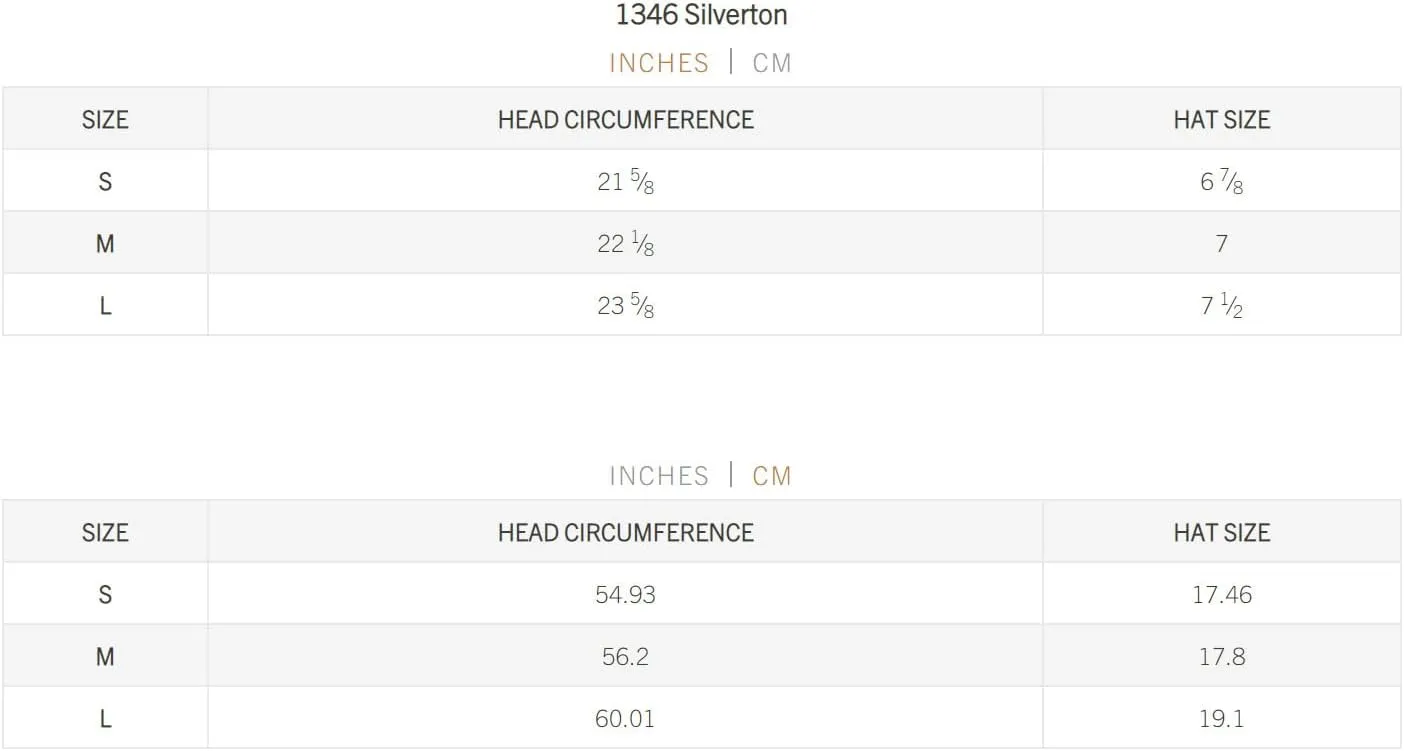Select the highlighted CM tab above the bottom table
This screenshot has width=1404, height=751.
point(772,476)
